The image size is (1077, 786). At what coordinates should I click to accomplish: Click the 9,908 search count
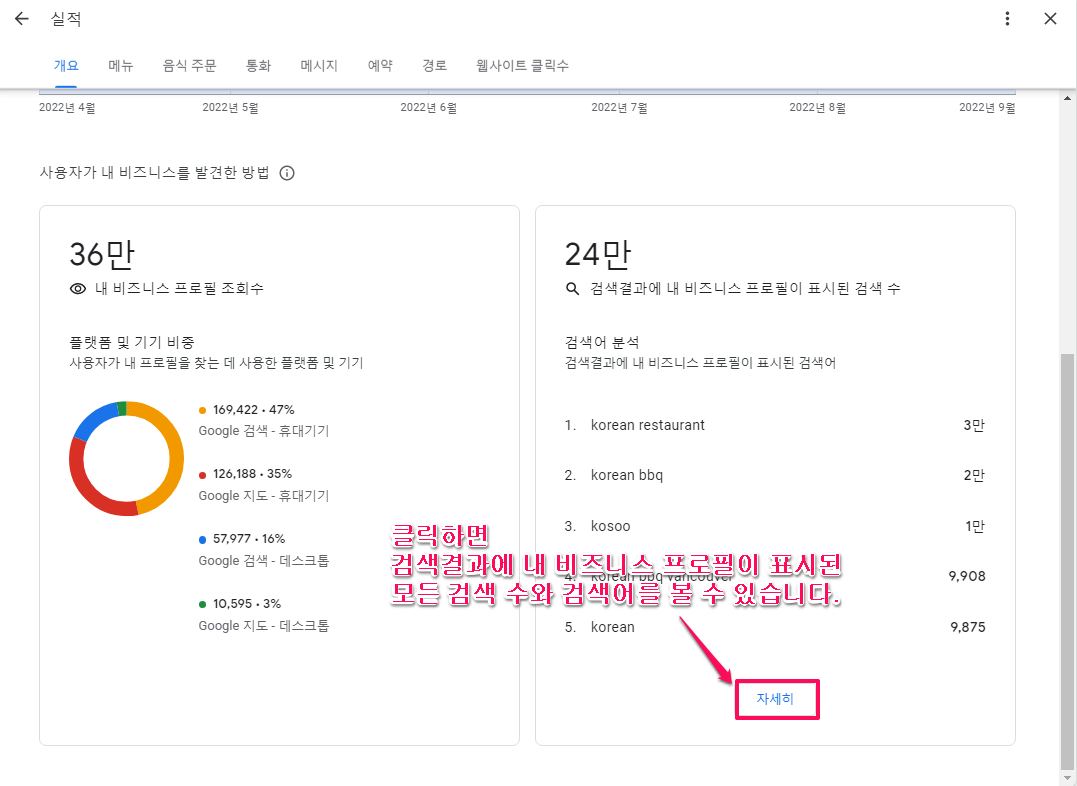[967, 576]
